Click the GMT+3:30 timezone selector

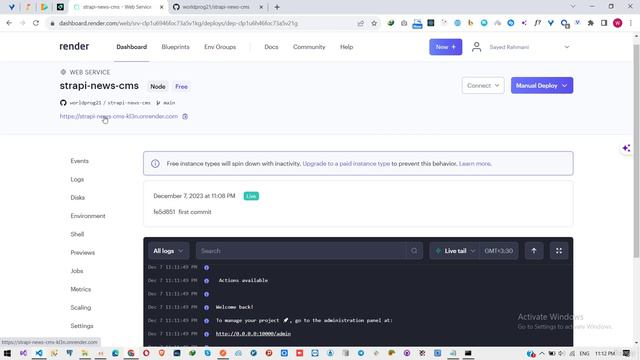point(498,251)
